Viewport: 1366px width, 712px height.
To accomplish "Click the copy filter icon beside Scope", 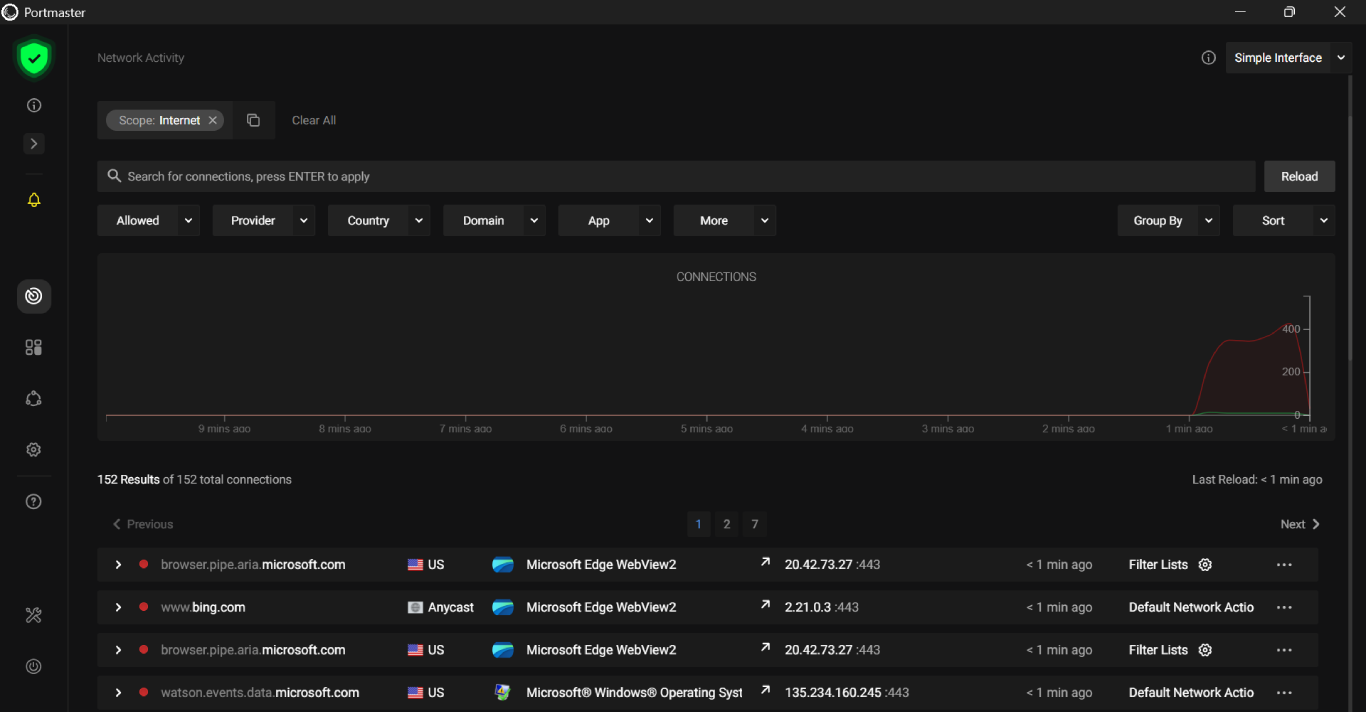I will [x=253, y=120].
